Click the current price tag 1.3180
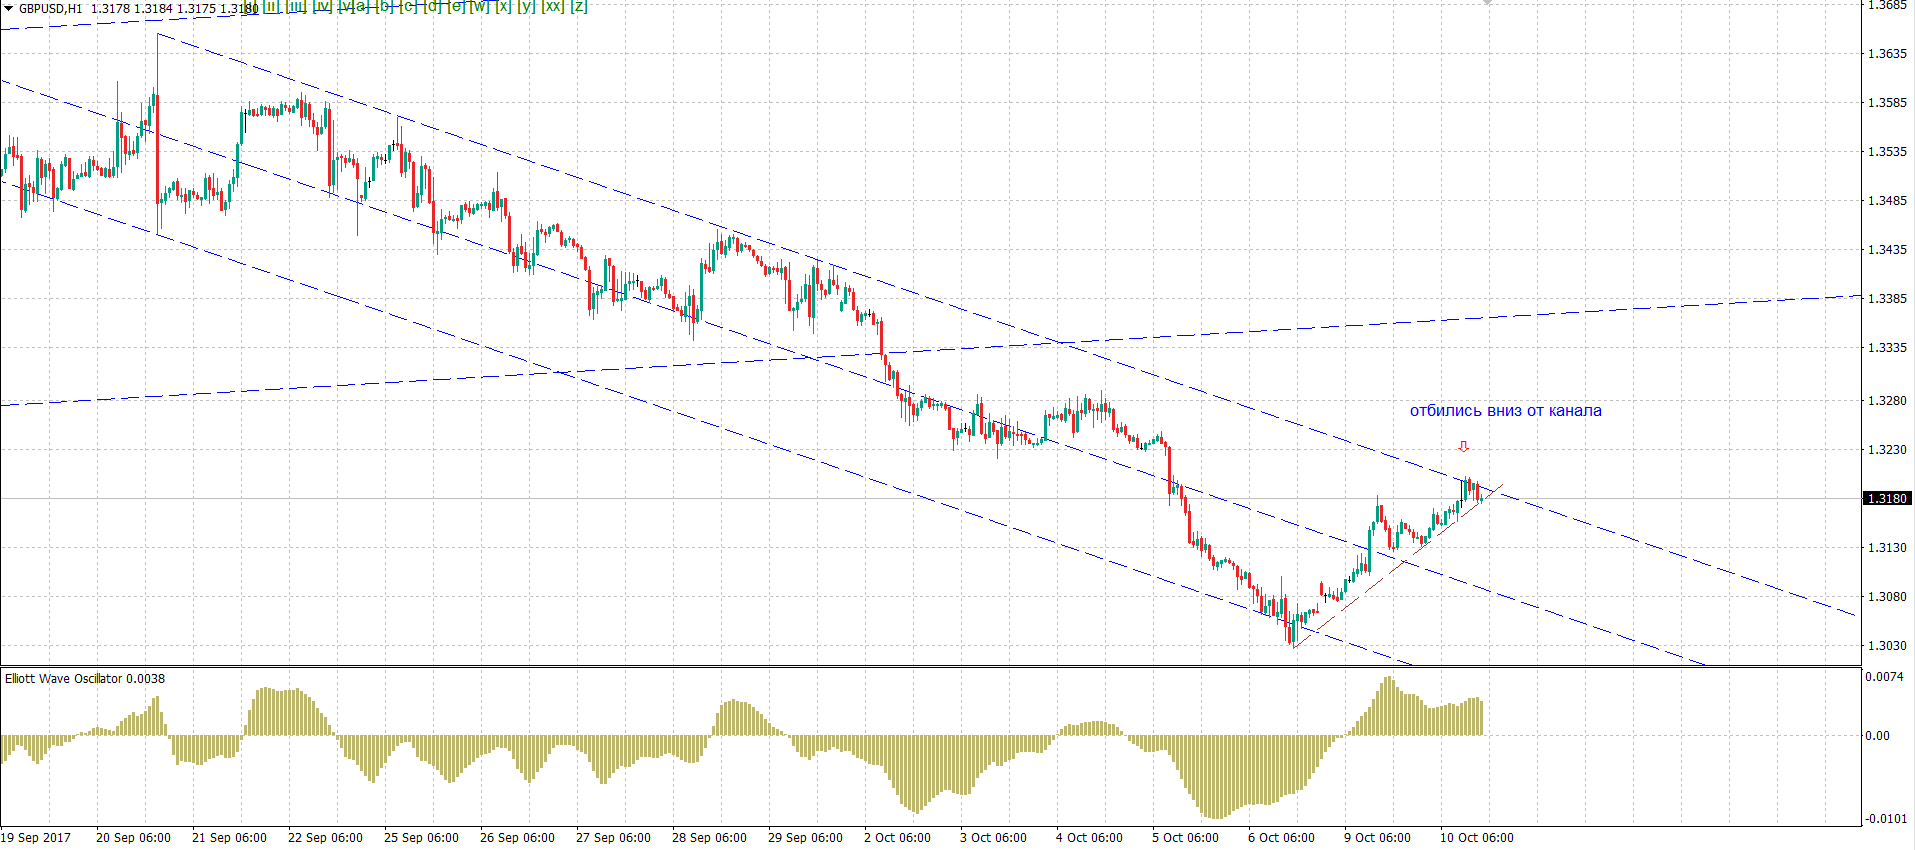 [1888, 498]
